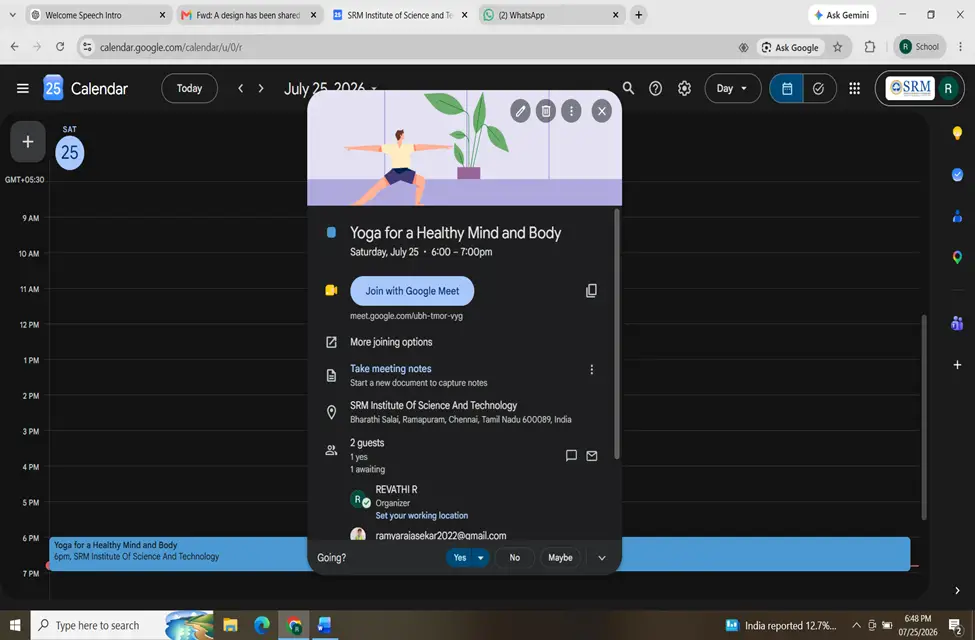The height and width of the screenshot is (640, 975).
Task: Click Ask Gemini button
Action: click(x=842, y=15)
